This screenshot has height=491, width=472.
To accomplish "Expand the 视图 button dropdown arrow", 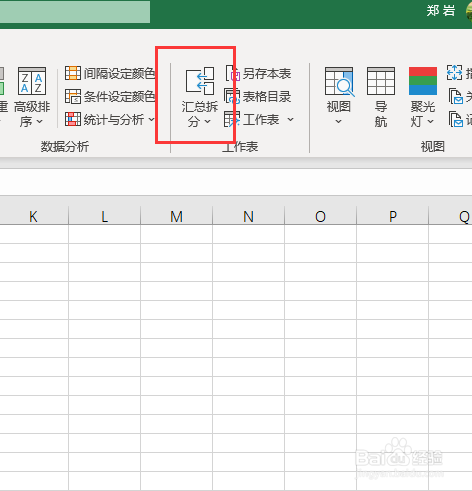I will pos(338,121).
